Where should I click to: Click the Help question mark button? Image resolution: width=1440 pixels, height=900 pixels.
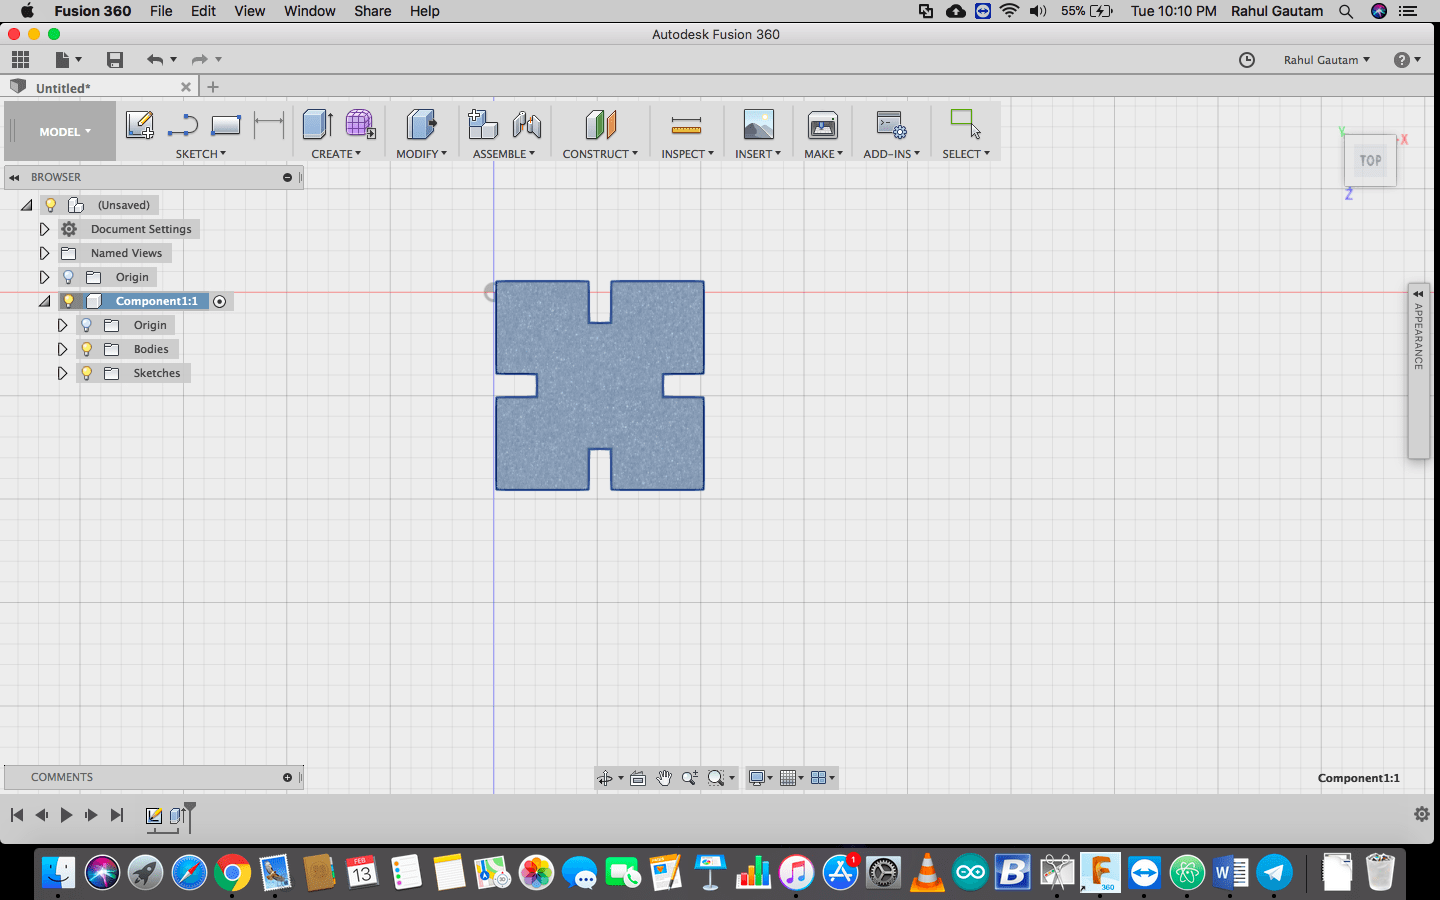tap(1407, 60)
